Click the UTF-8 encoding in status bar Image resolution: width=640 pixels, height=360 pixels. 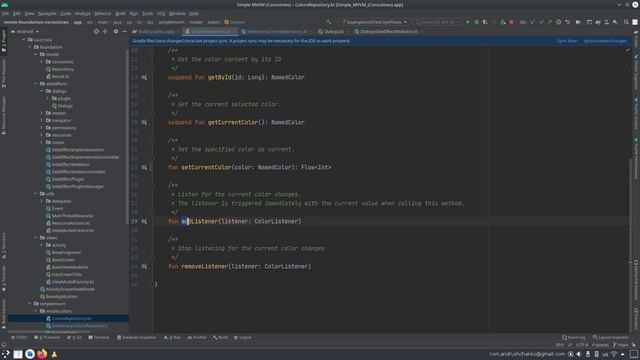(582, 345)
